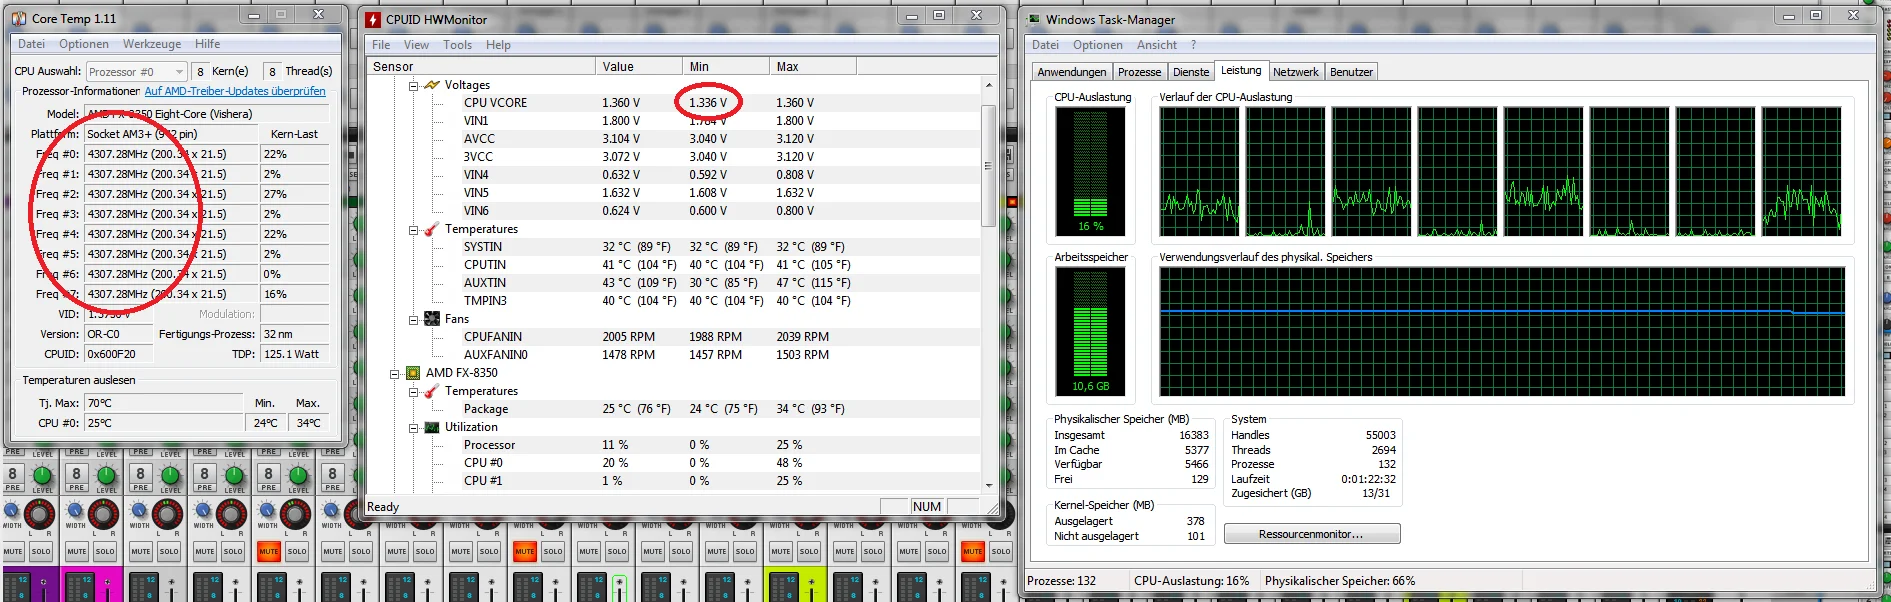The height and width of the screenshot is (602, 1891).
Task: Select the CPUFANIN row in HWMonitor
Action: click(672, 337)
